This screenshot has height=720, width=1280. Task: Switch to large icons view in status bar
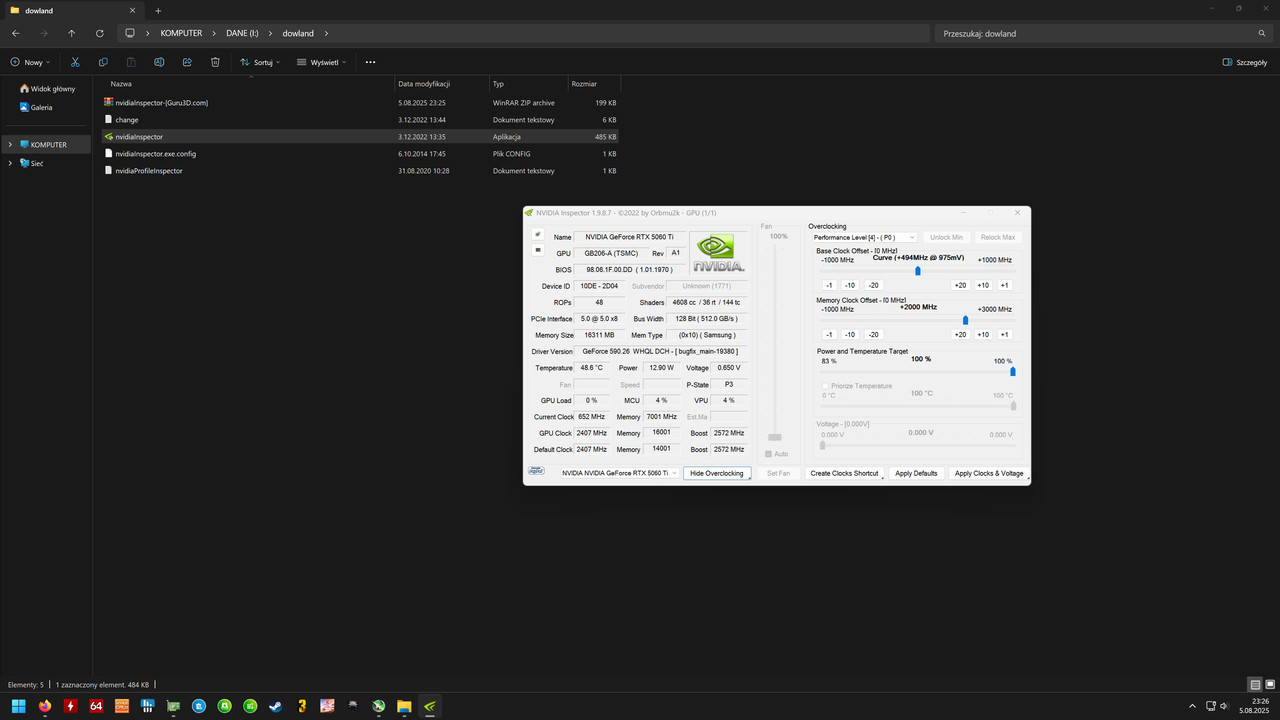point(1270,685)
